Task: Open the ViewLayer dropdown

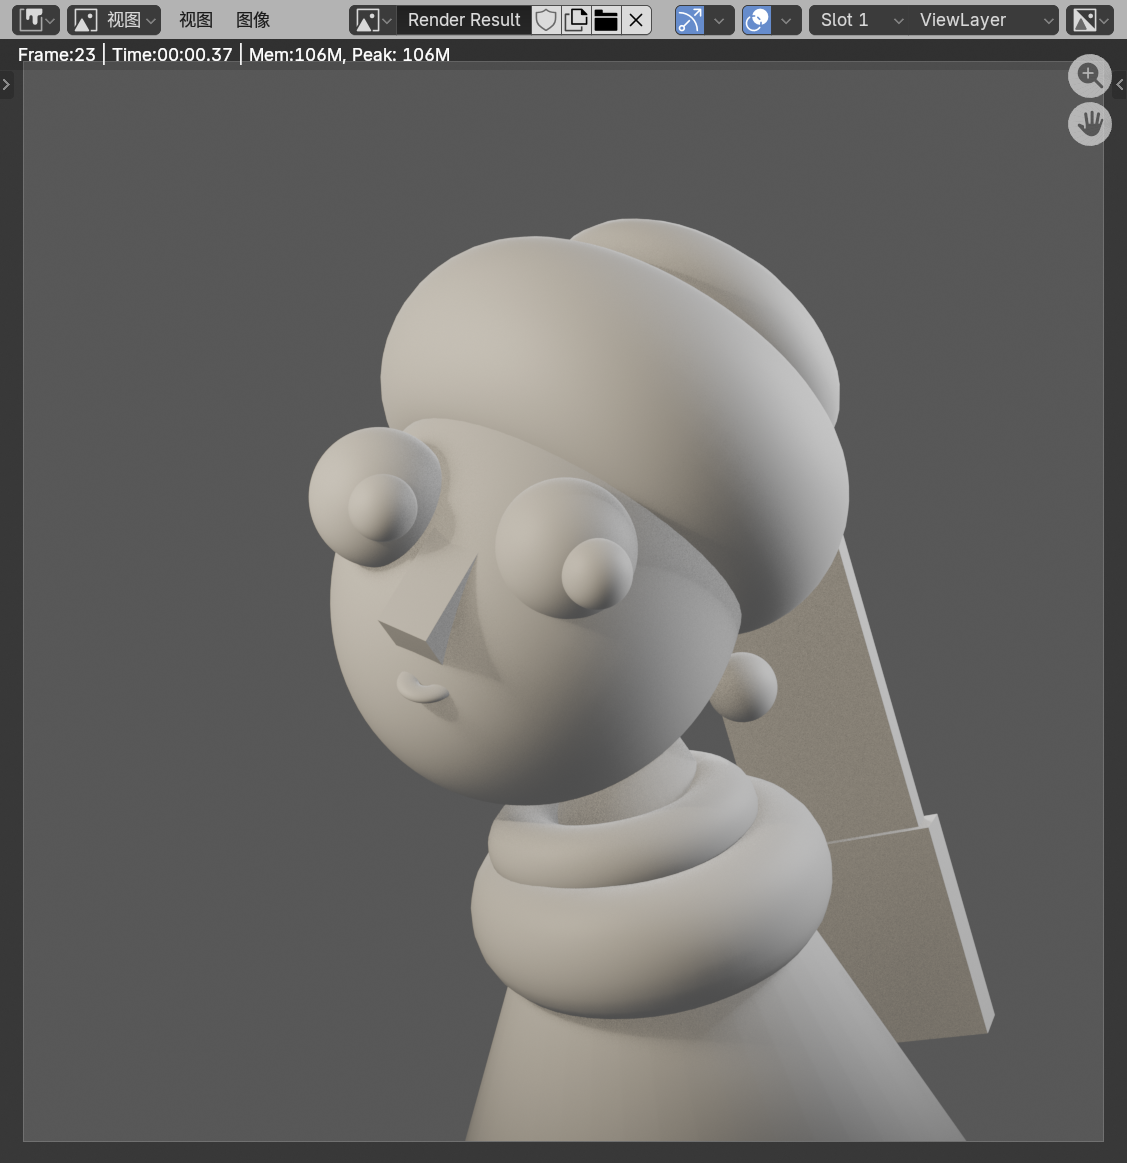Action: tap(985, 20)
